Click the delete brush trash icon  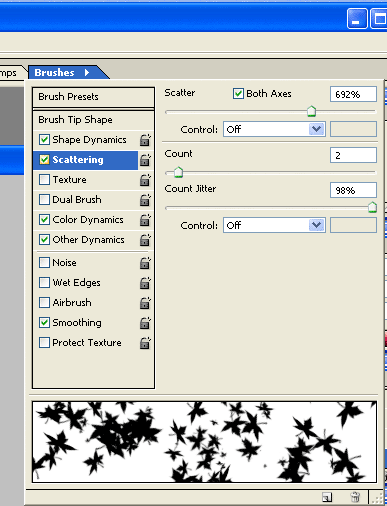coord(355,497)
